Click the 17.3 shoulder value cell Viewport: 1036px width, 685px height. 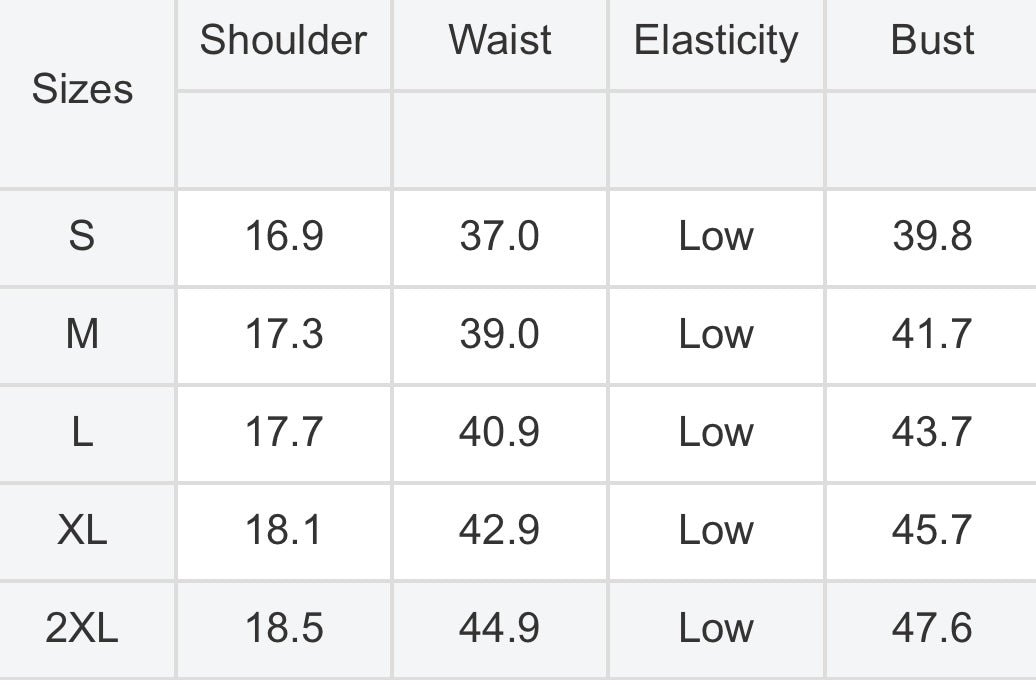click(x=284, y=334)
